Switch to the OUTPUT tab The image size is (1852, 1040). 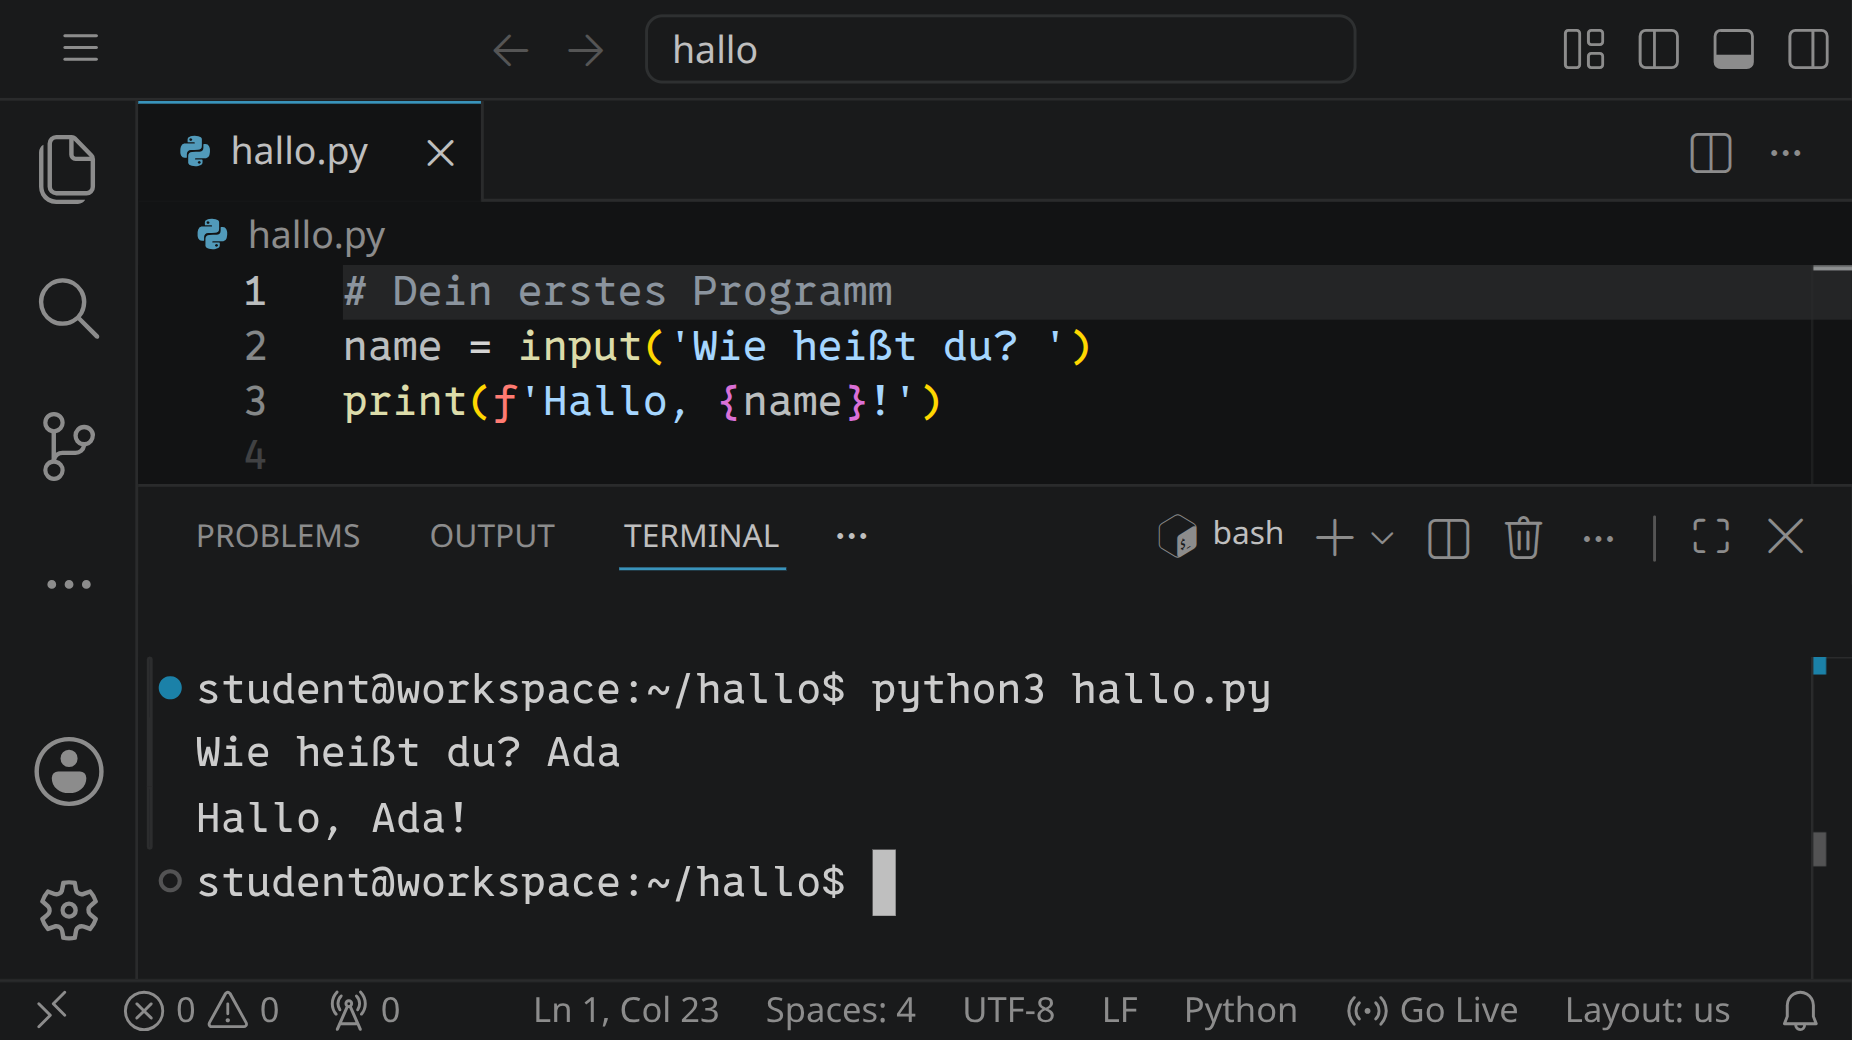click(x=492, y=536)
